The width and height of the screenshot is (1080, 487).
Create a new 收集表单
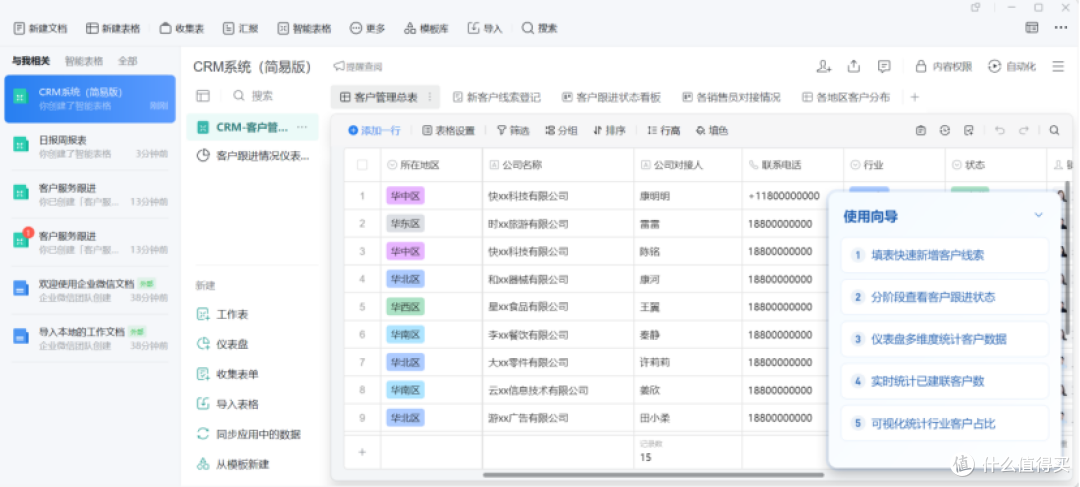pyautogui.click(x=227, y=374)
